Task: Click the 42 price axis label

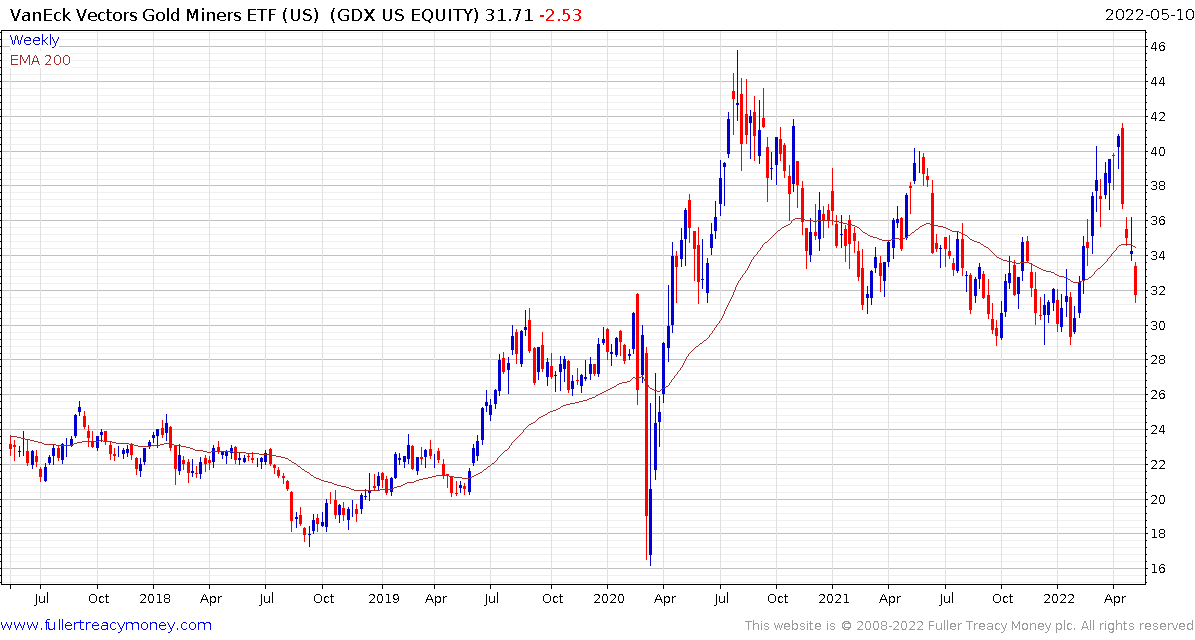Action: pyautogui.click(x=1158, y=117)
